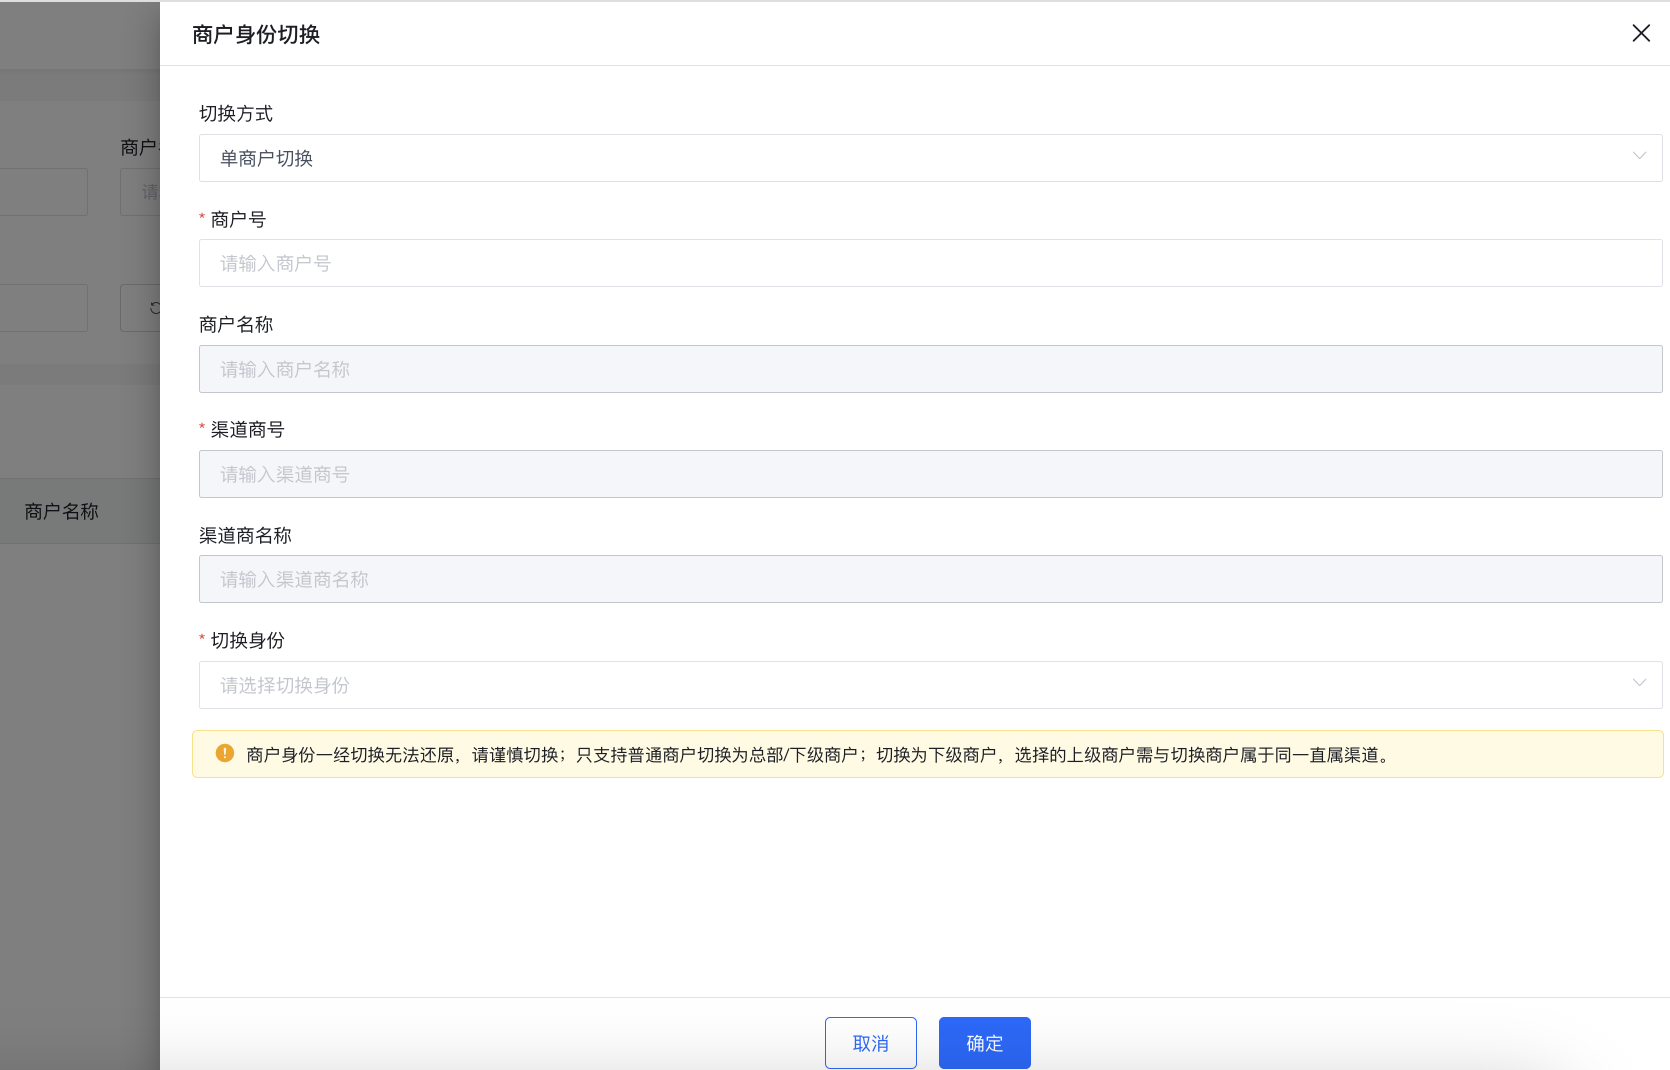Click the 商户号 required field label
This screenshot has height=1070, width=1670.
(x=238, y=219)
